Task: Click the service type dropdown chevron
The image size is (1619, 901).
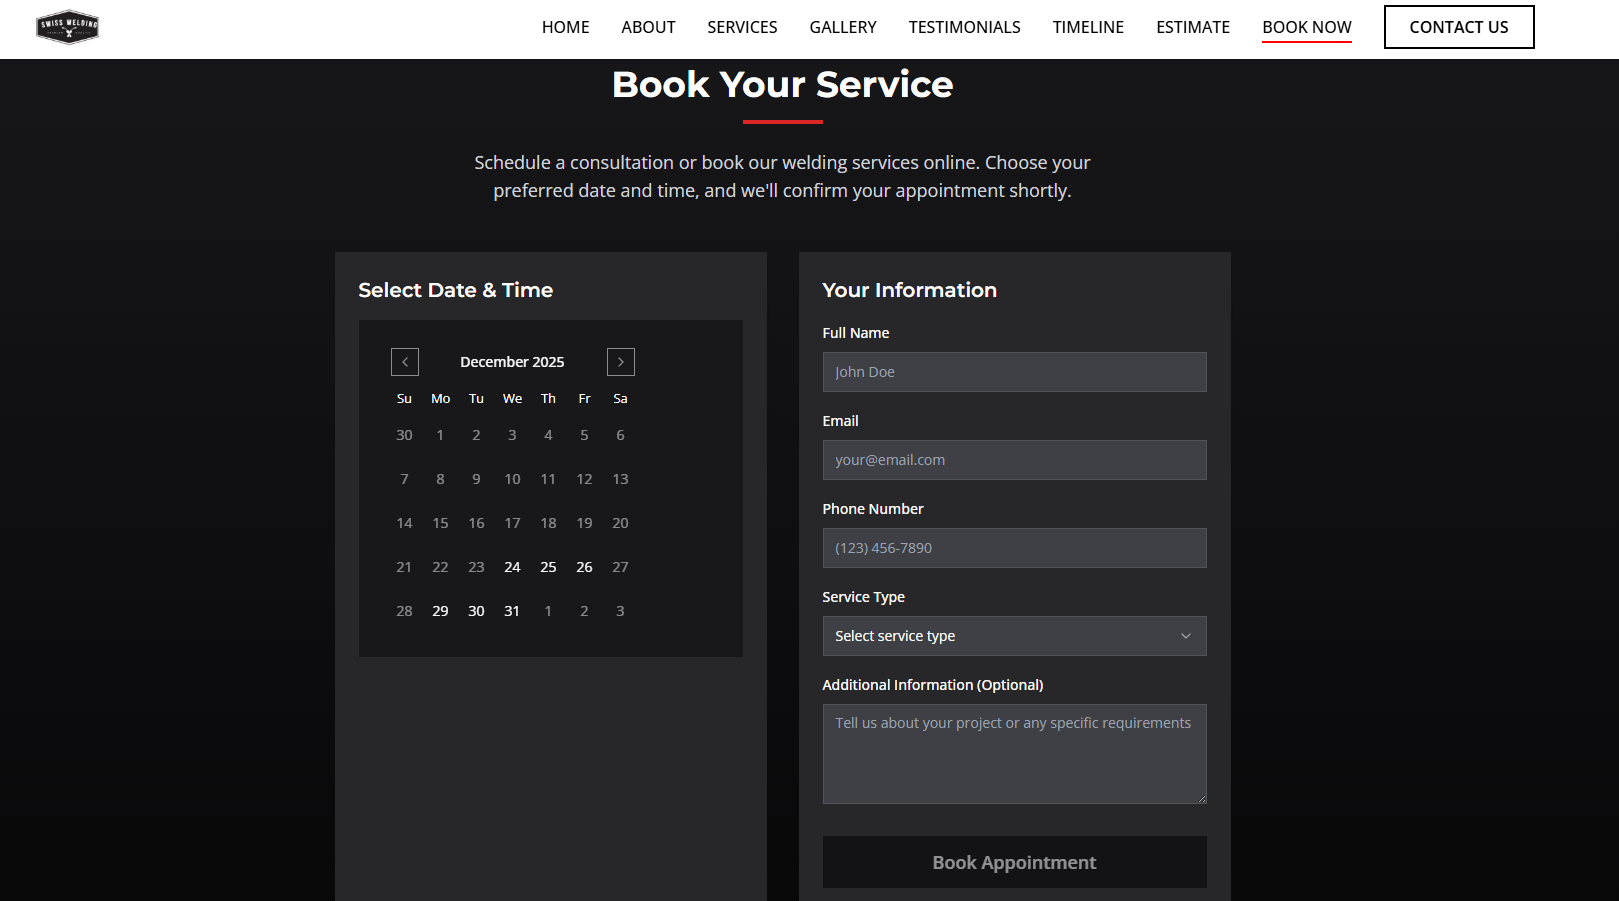Action: tap(1186, 636)
